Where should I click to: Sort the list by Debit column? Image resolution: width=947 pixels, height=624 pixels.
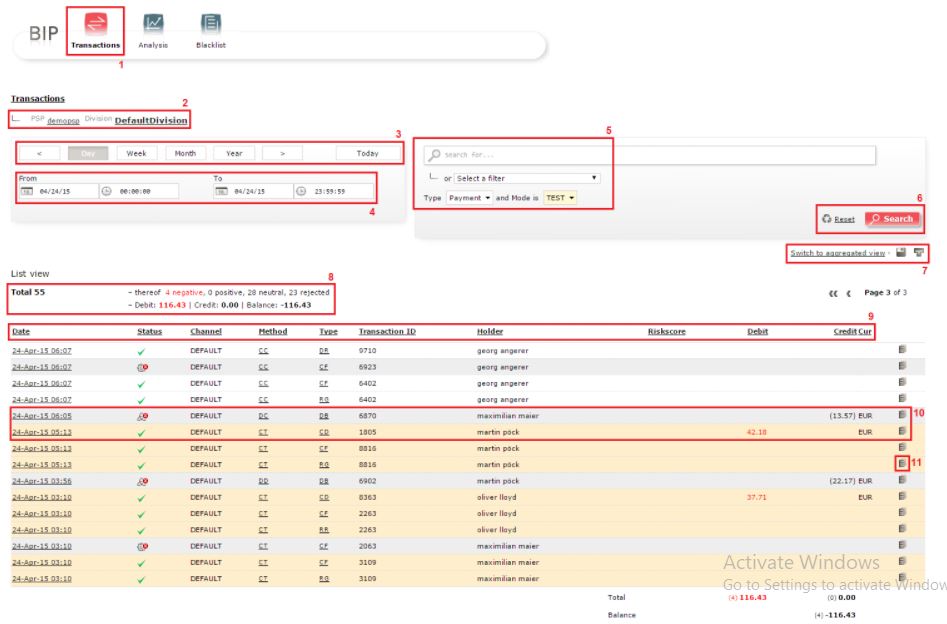tap(757, 331)
